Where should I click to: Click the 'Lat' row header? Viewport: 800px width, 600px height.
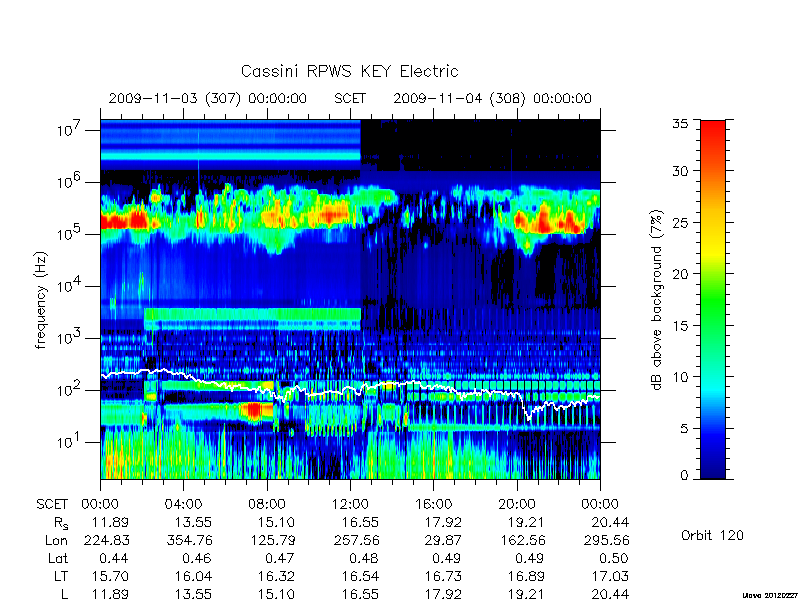(58, 558)
